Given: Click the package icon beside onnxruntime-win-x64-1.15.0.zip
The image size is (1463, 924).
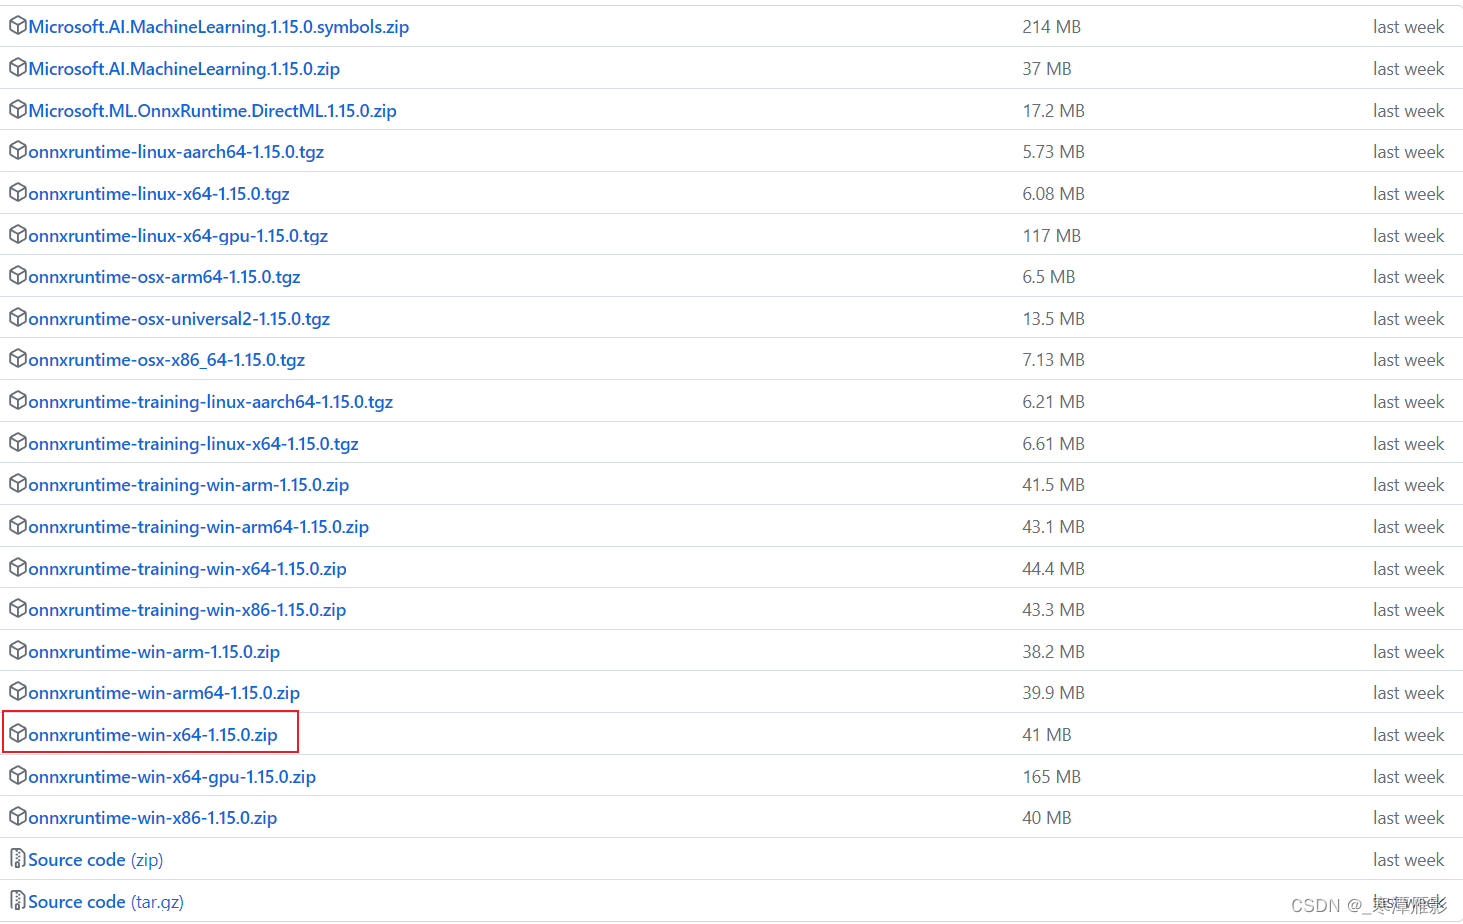Looking at the screenshot, I should [18, 733].
